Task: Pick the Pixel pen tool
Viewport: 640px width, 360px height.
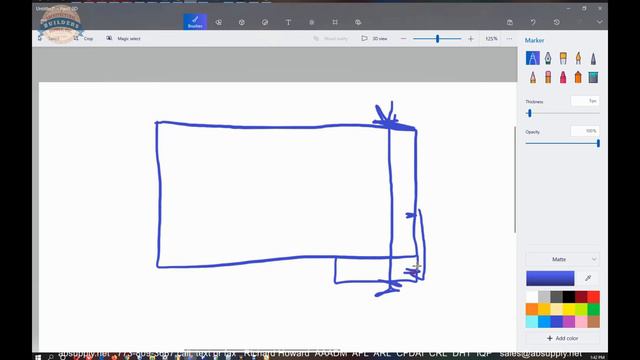Action: 593,58
